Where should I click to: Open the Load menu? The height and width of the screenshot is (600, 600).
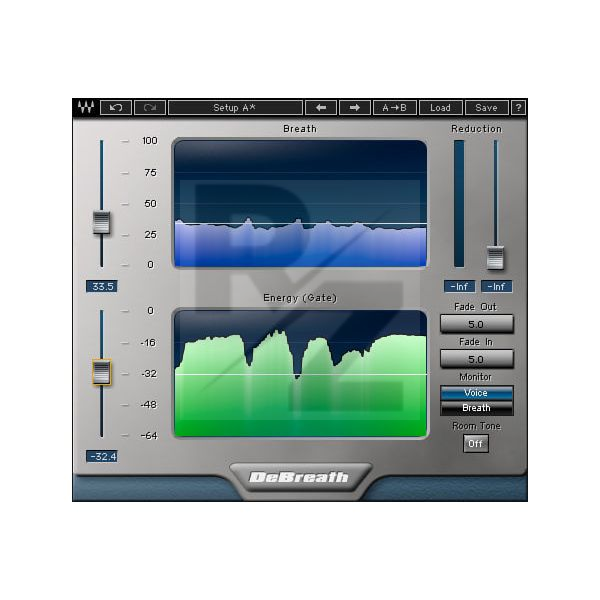tap(440, 108)
